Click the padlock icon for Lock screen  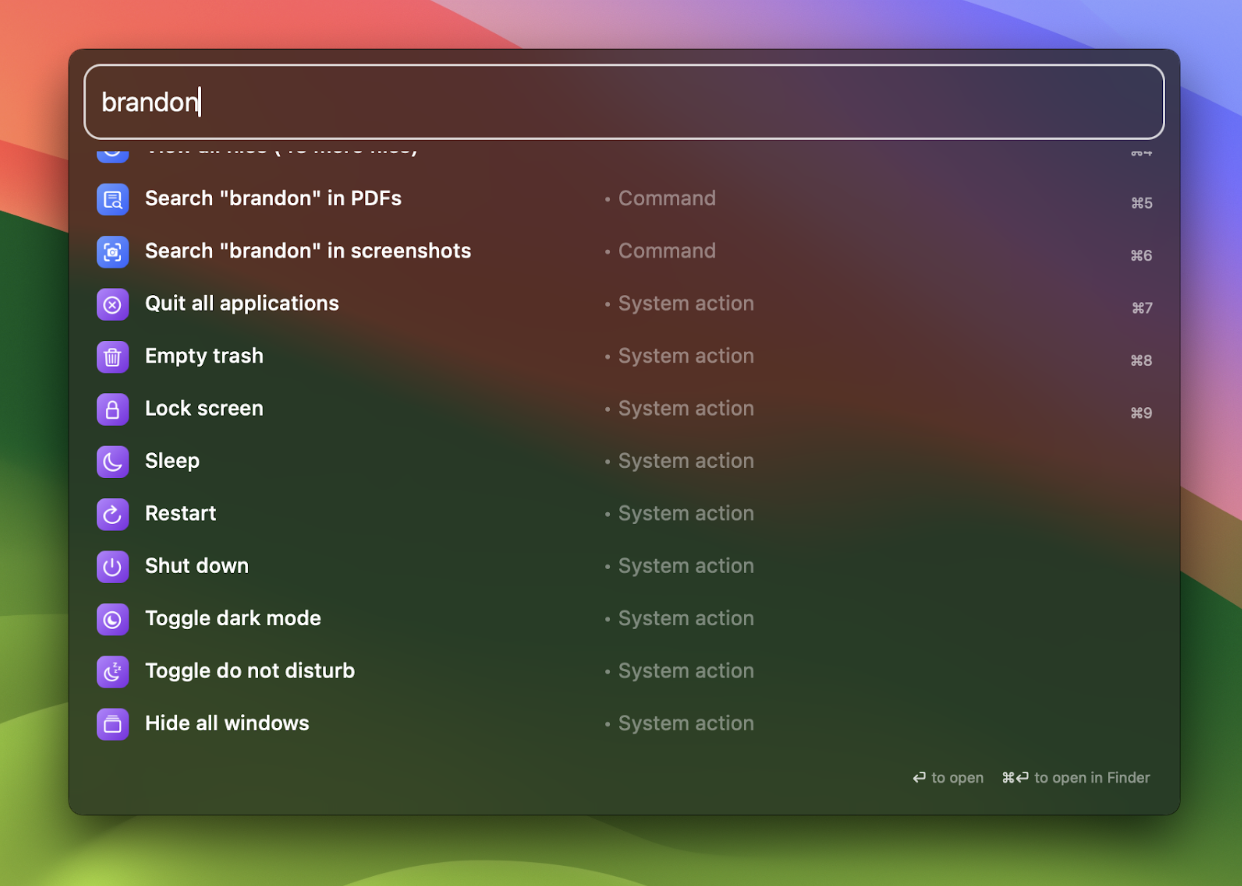pyautogui.click(x=113, y=409)
